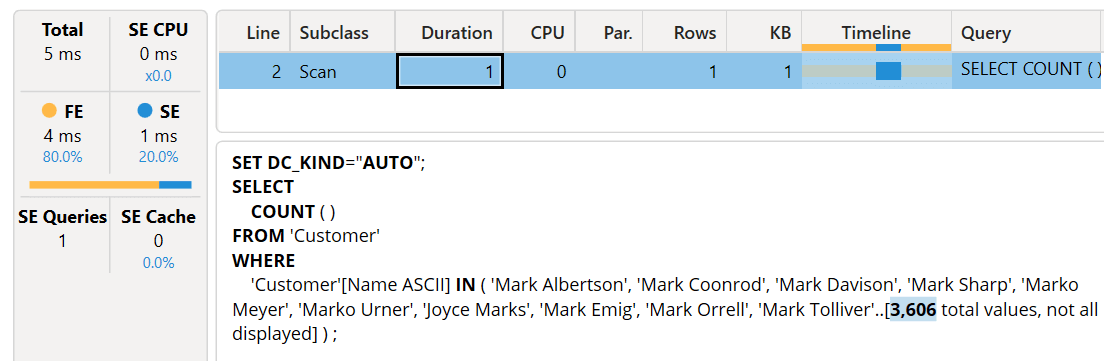Select the Duration cell showing 1
The image size is (1104, 361).
(x=450, y=71)
